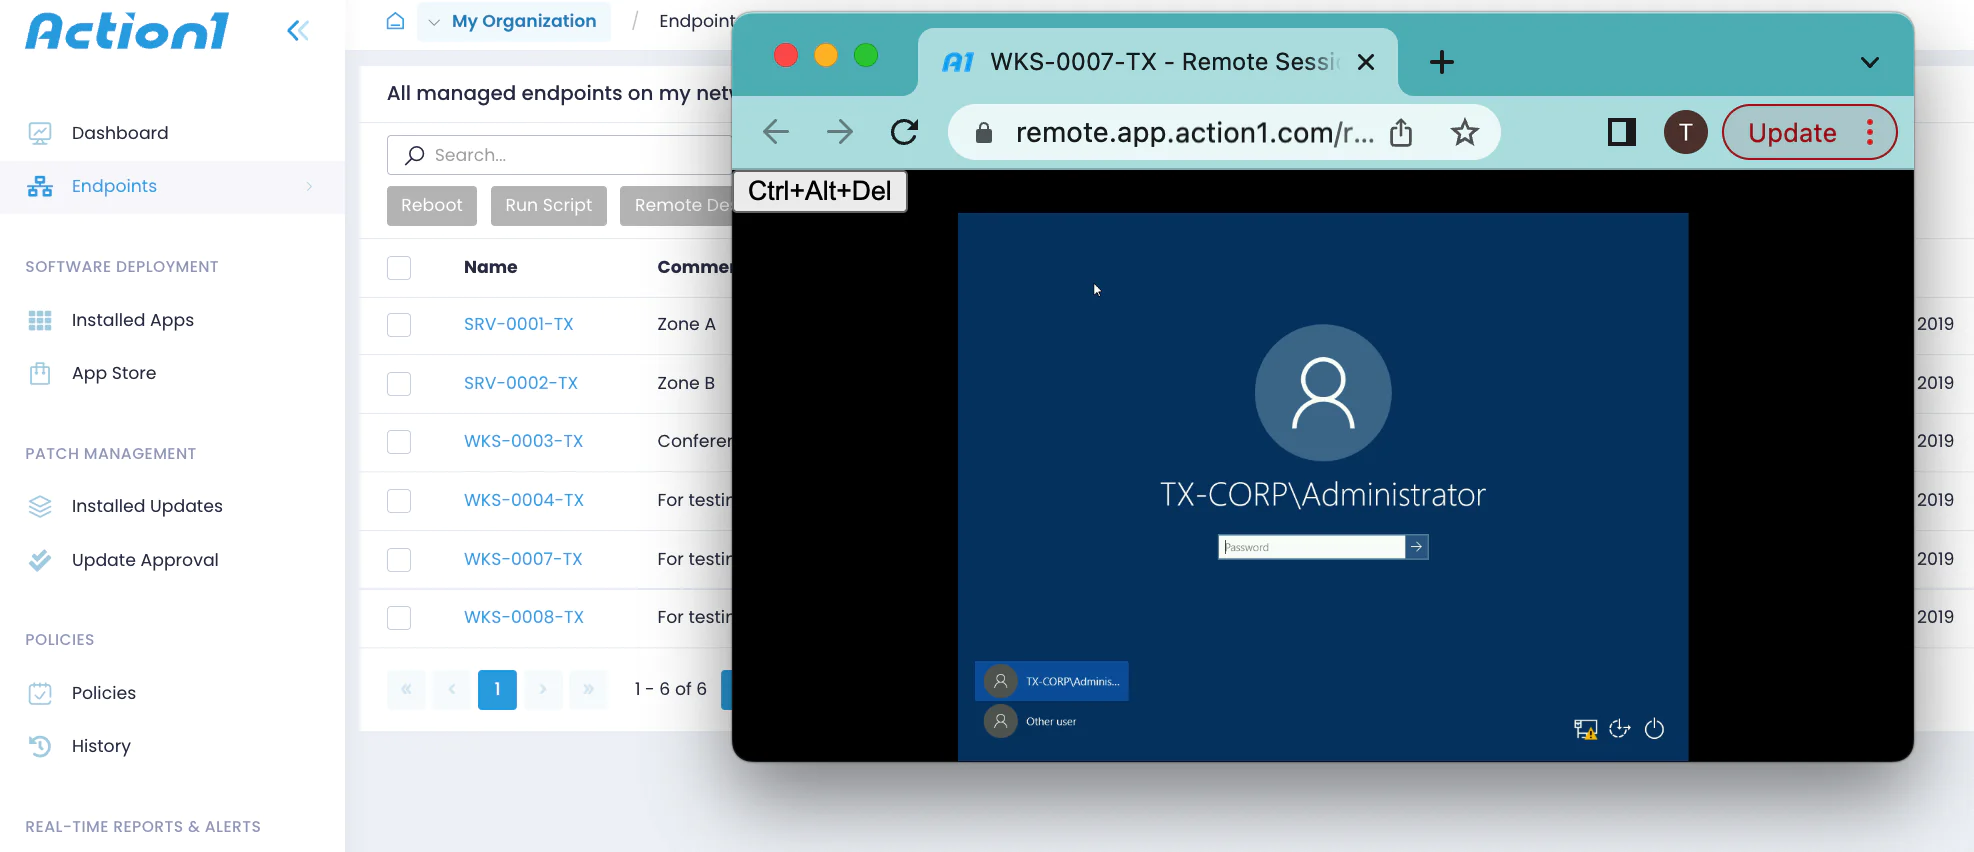Send Ctrl+Alt+Del to remote session
Screen dimensions: 1974x852
tap(820, 190)
